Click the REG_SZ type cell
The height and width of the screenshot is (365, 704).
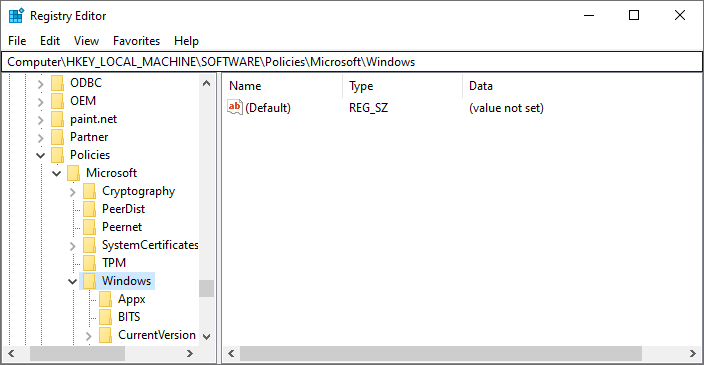(369, 108)
